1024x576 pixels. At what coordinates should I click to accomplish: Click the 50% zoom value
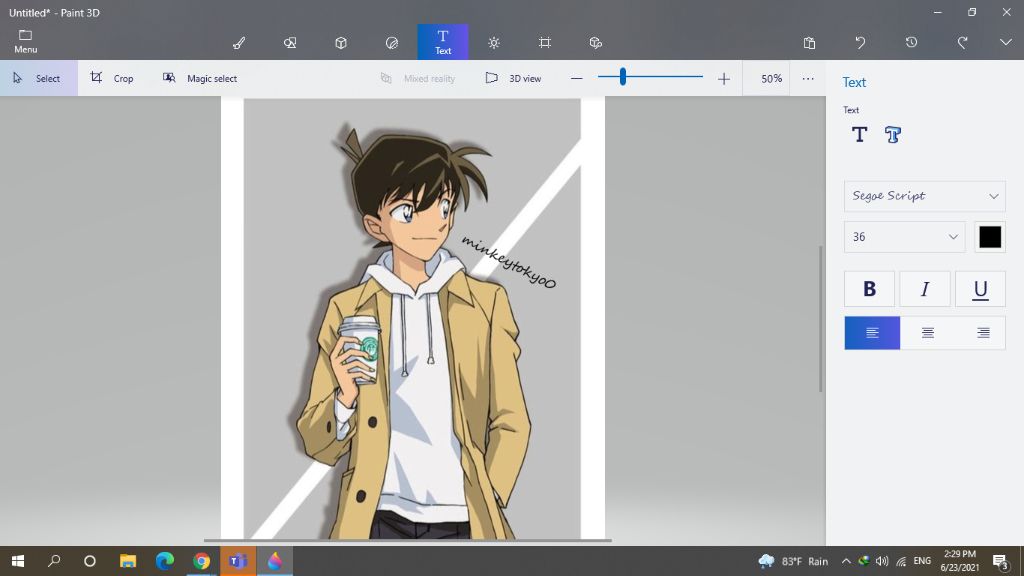(x=771, y=78)
